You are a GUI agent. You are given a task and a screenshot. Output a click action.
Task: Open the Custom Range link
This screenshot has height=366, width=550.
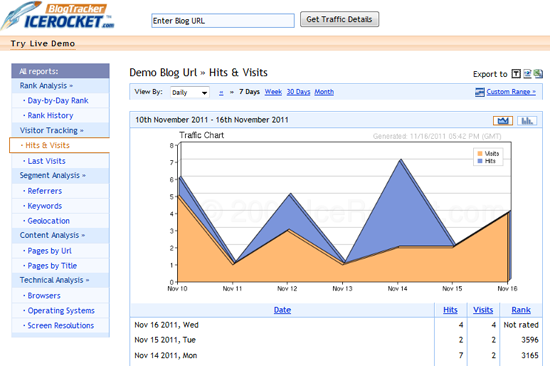tap(511, 92)
